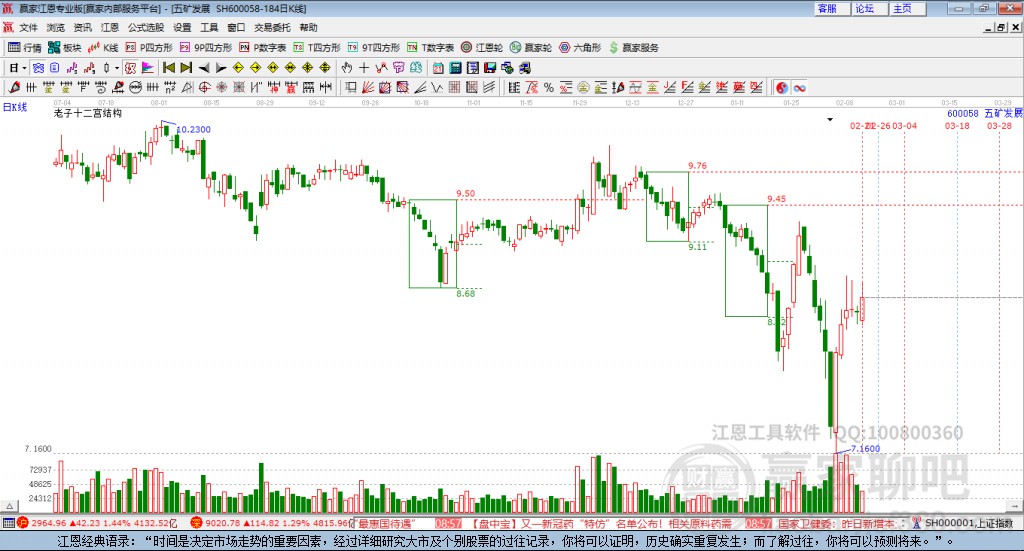Click the 9.76 resistance level label
This screenshot has height=551, width=1024.
point(697,166)
